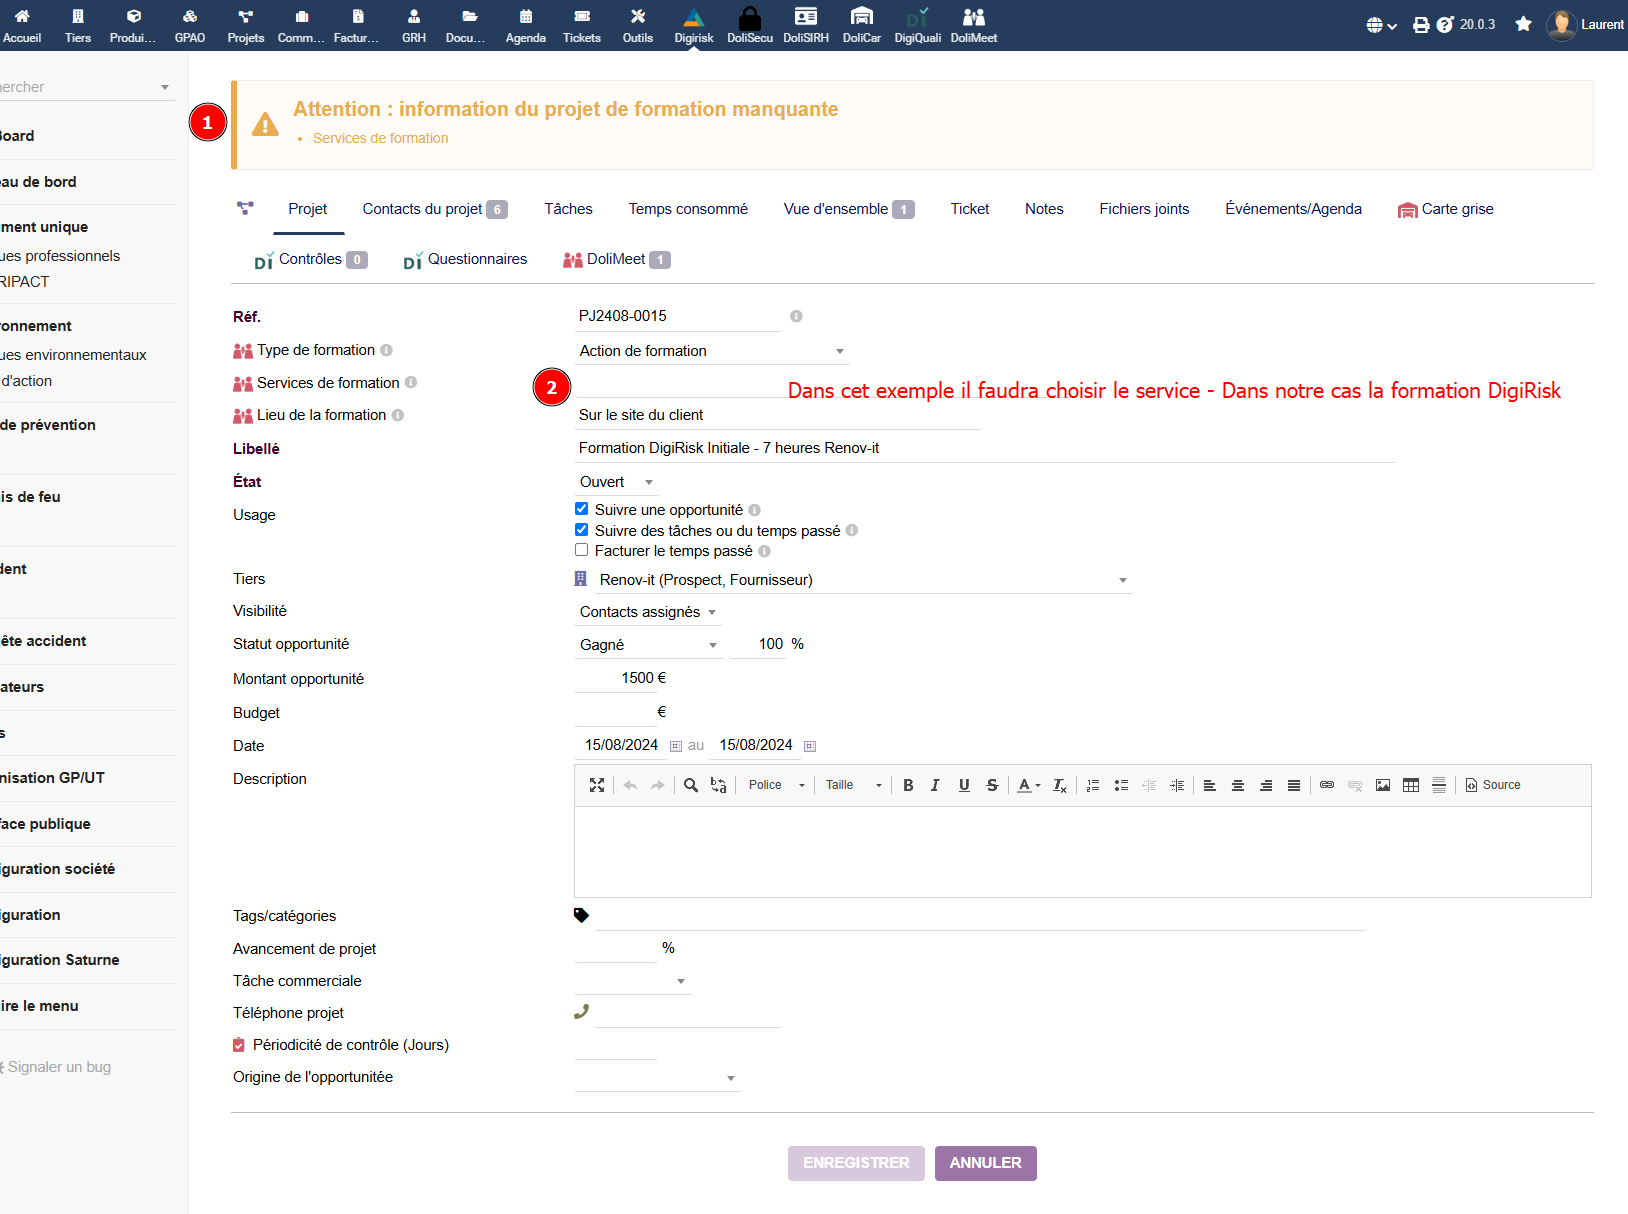Open the Digirisk module icon
Image resolution: width=1628 pixels, height=1214 pixels.
pyautogui.click(x=694, y=17)
